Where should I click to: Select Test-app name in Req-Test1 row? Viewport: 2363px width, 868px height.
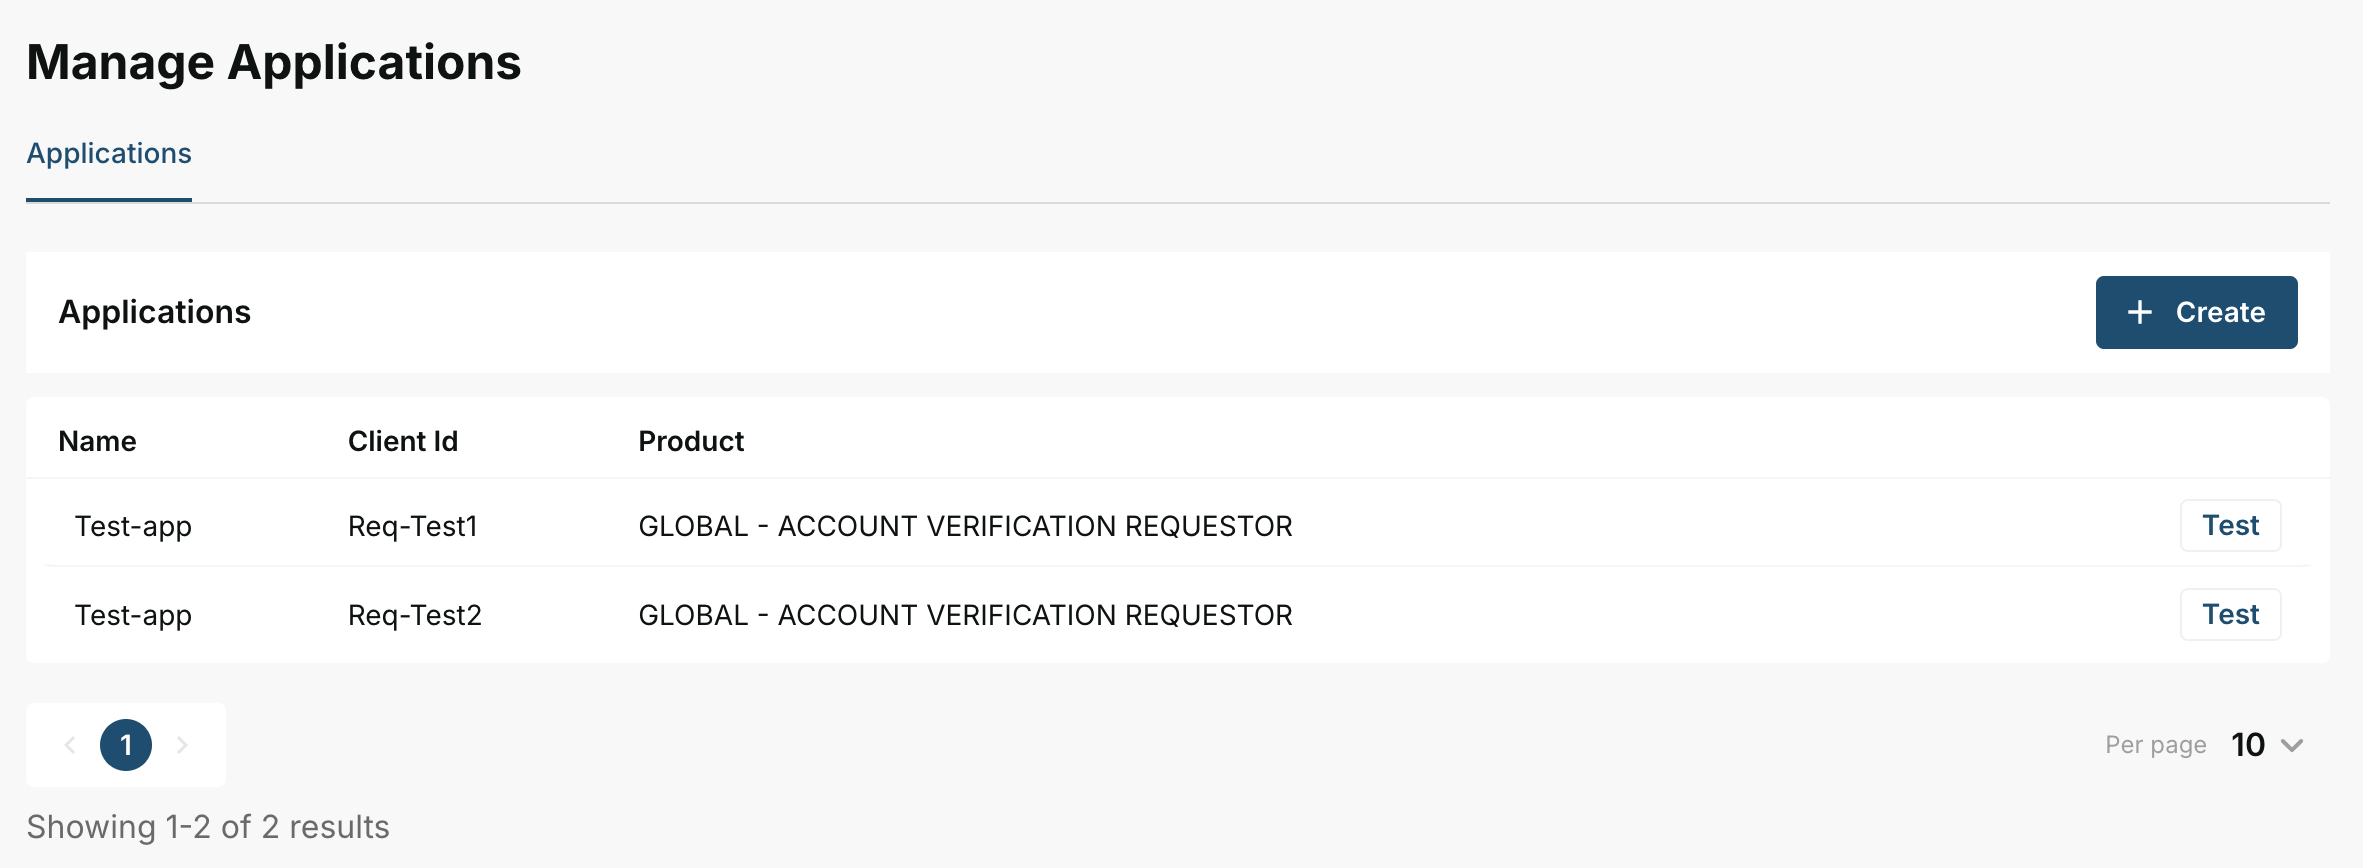click(133, 527)
